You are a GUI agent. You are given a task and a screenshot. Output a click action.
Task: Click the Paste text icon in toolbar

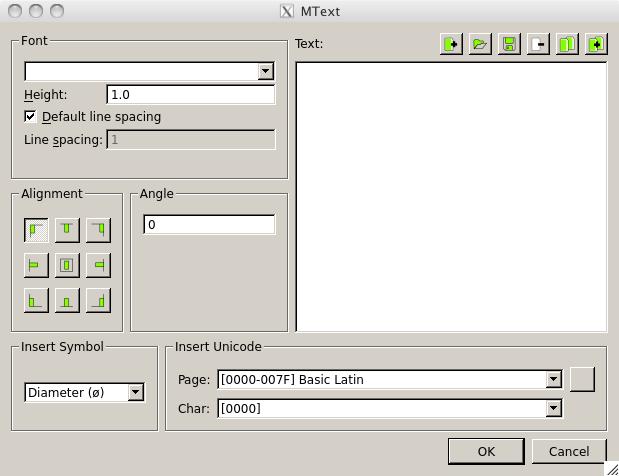[x=596, y=44]
